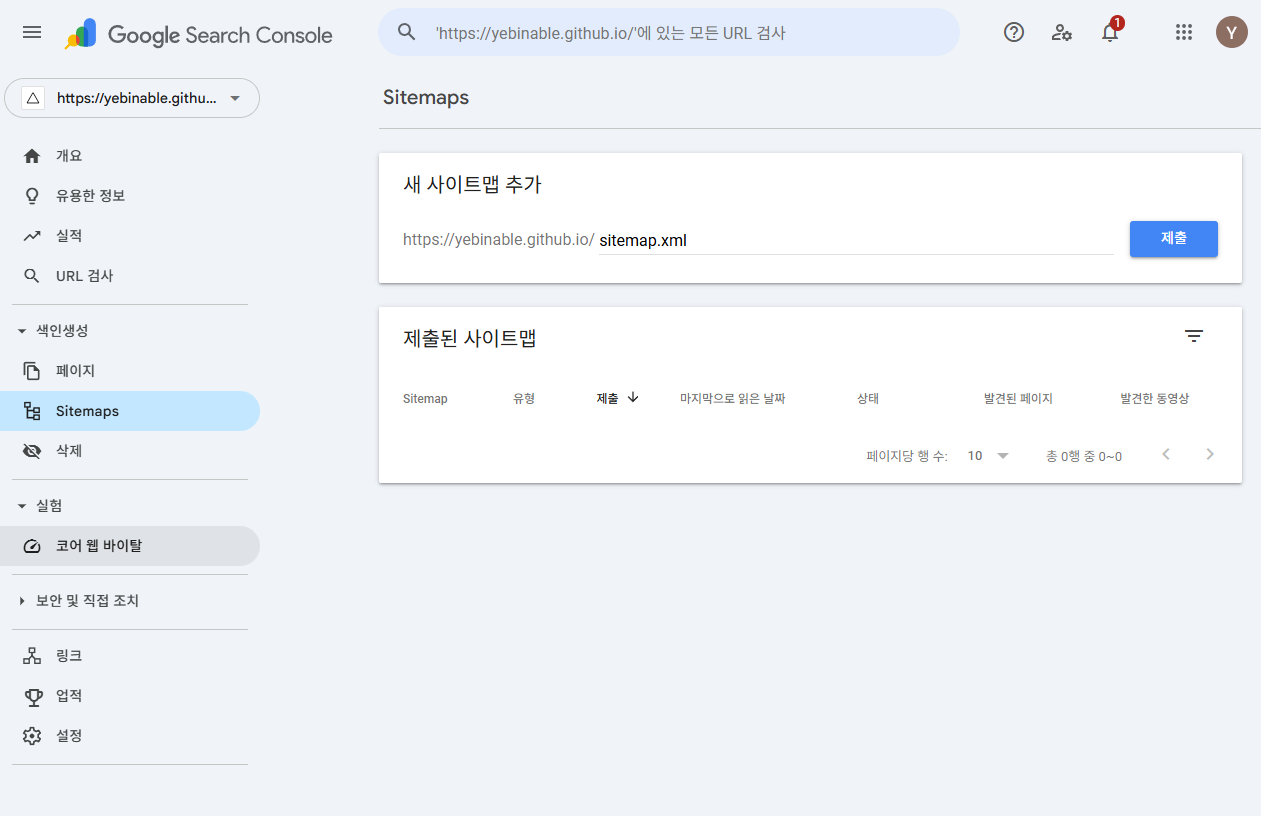The width and height of the screenshot is (1261, 816).
Task: Click the 제출 submit button
Action: pos(1174,239)
